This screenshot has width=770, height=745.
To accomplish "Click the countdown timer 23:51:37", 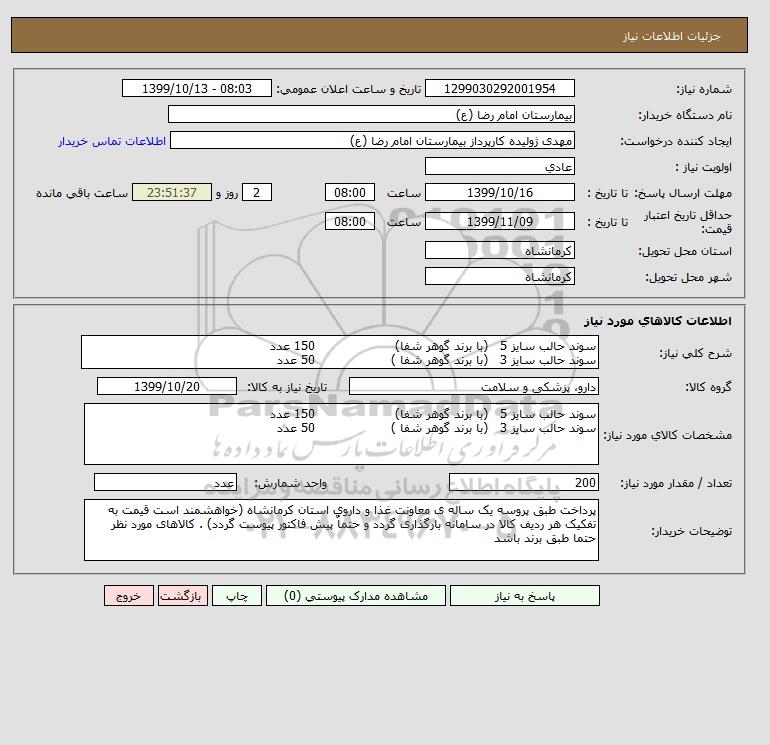I will pos(172,193).
